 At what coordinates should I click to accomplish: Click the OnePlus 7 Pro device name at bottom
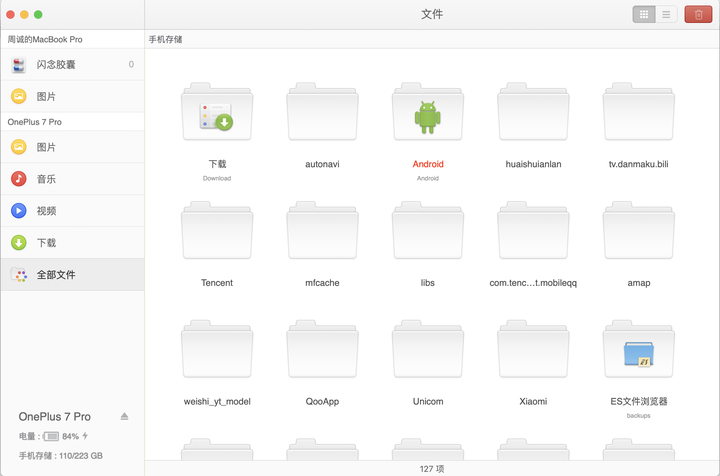click(55, 417)
